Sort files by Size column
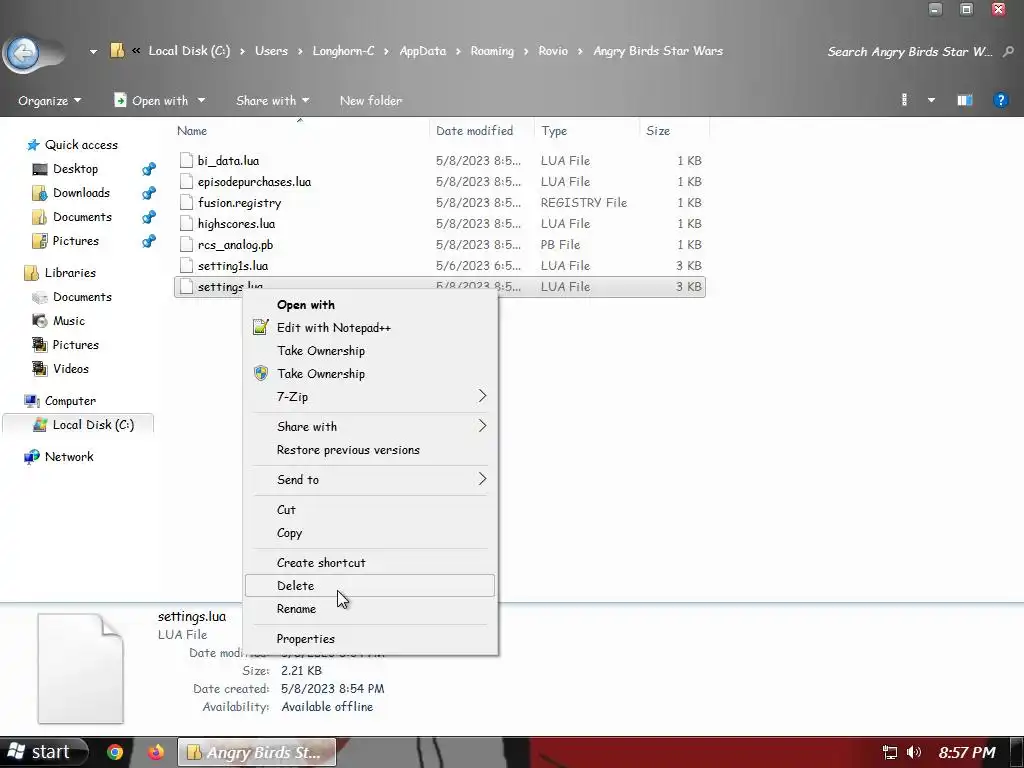The image size is (1024, 768). (658, 131)
